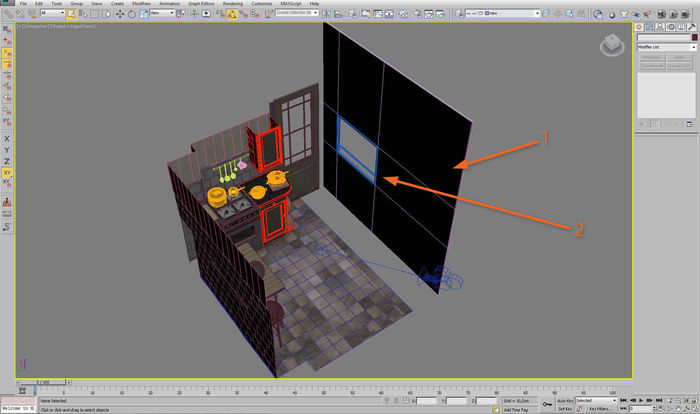Click the Rectangular Selection Region icon
Viewport: 700px width, 414px height.
point(95,14)
